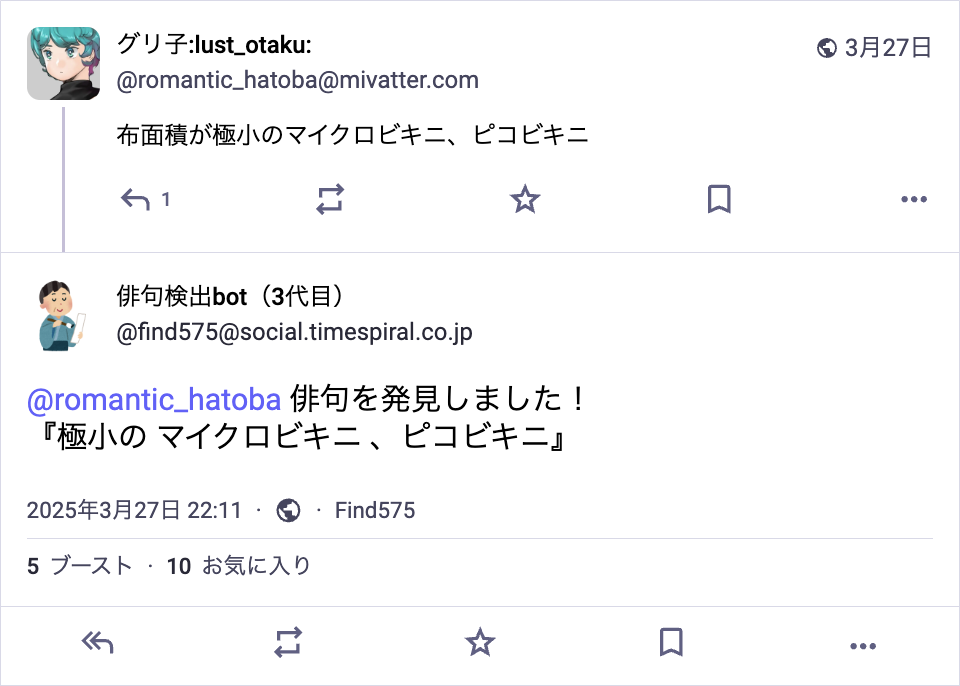Favourite the haiku bot's post
Screen dimensions: 960x686
tap(480, 643)
